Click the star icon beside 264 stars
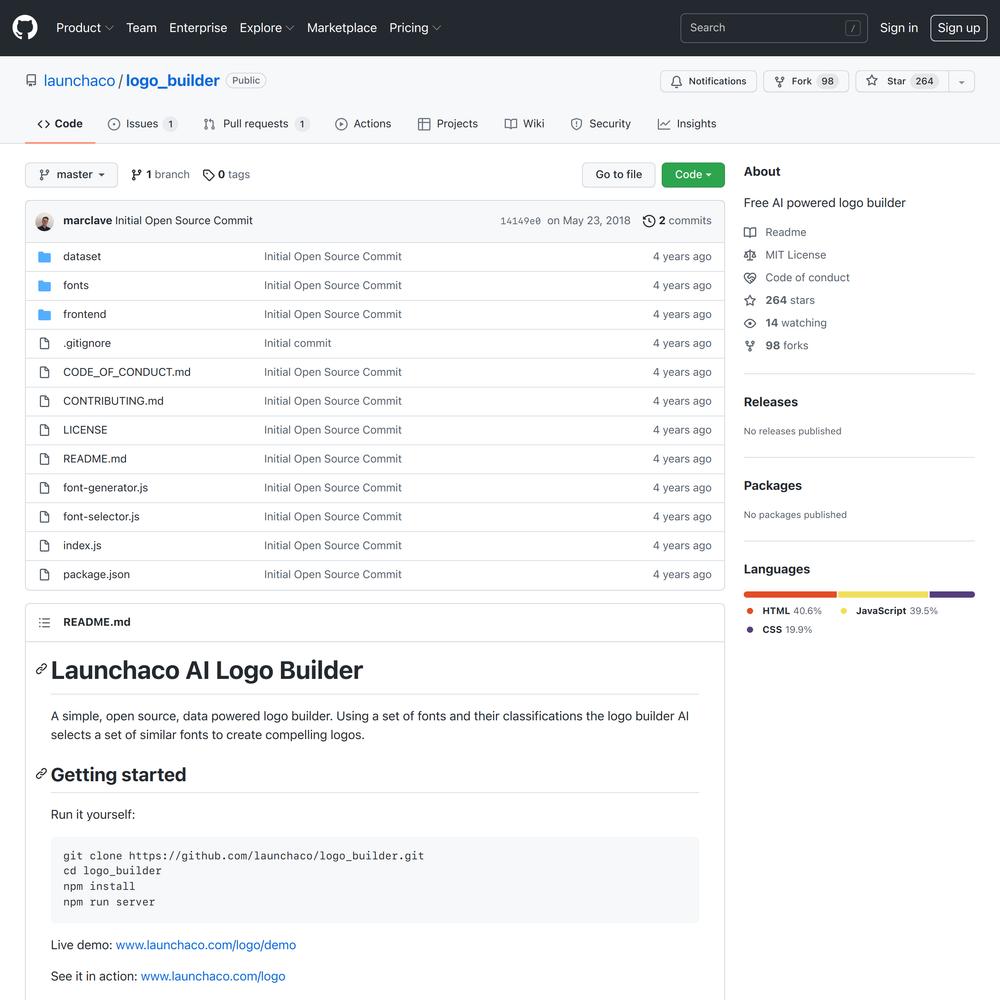Image resolution: width=1000 pixels, height=1000 pixels. coord(750,300)
